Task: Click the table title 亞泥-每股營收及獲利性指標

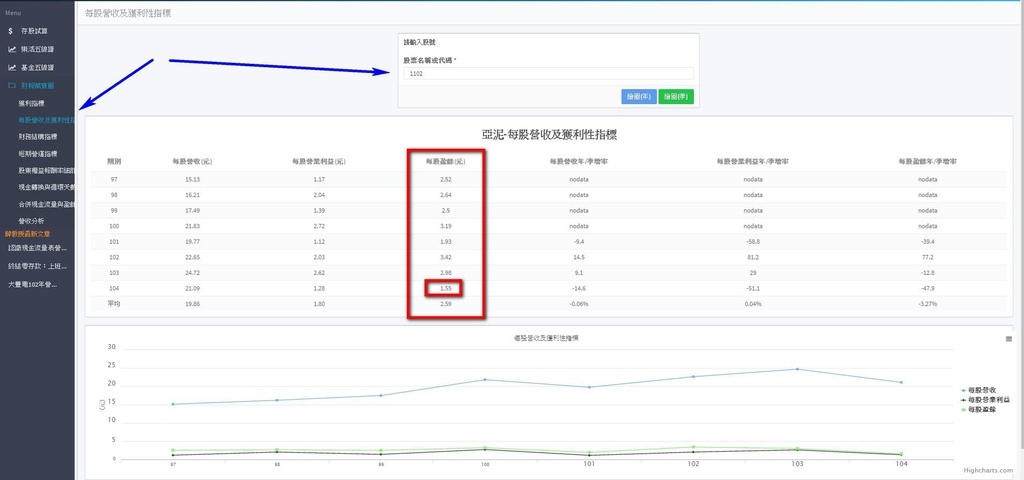Action: [x=549, y=135]
